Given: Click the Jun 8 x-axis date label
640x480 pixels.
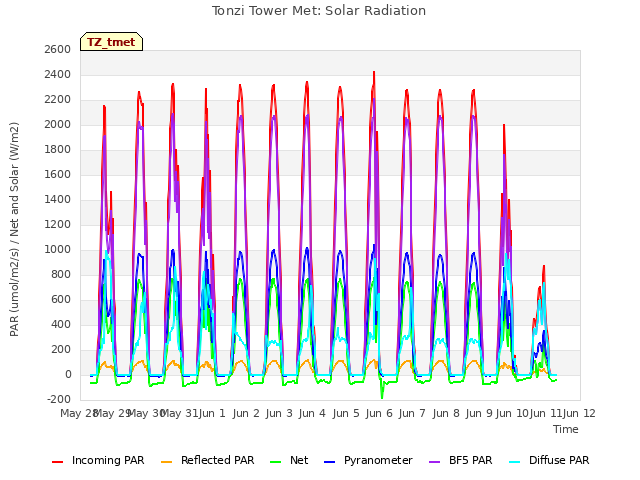Looking at the screenshot, I should coord(446,413).
